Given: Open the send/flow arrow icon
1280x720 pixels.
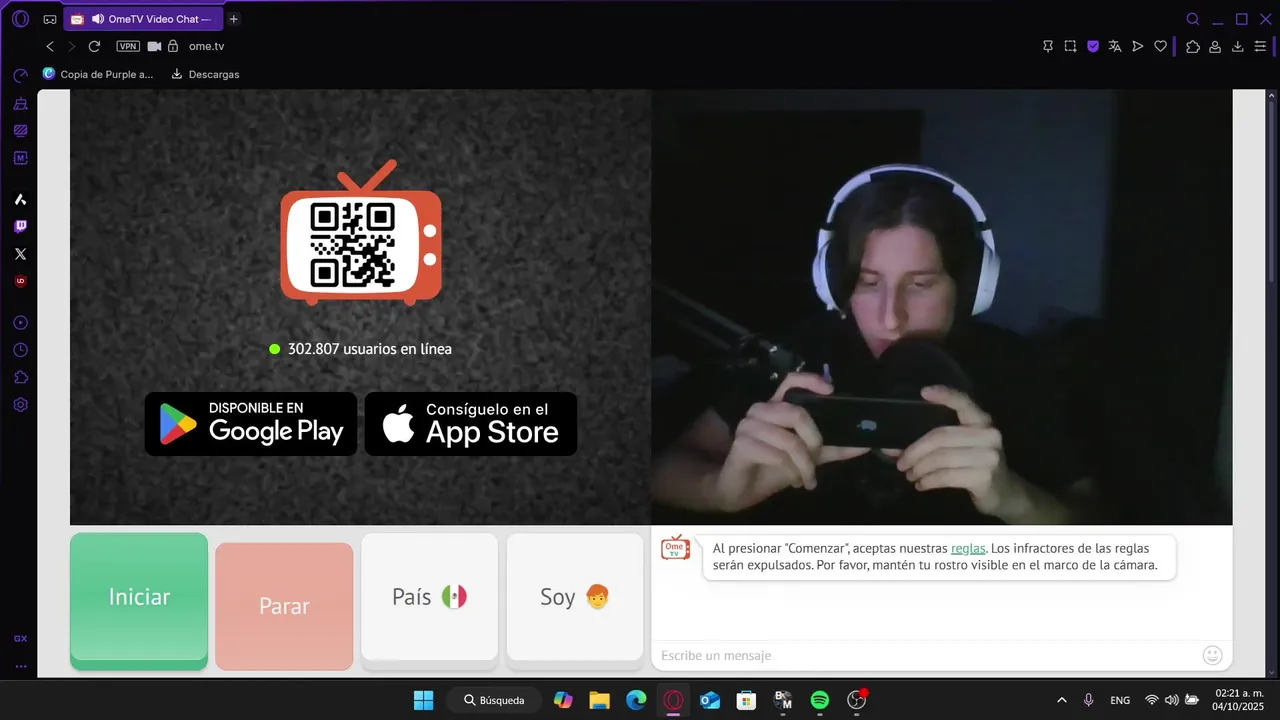Looking at the screenshot, I should click(1138, 46).
